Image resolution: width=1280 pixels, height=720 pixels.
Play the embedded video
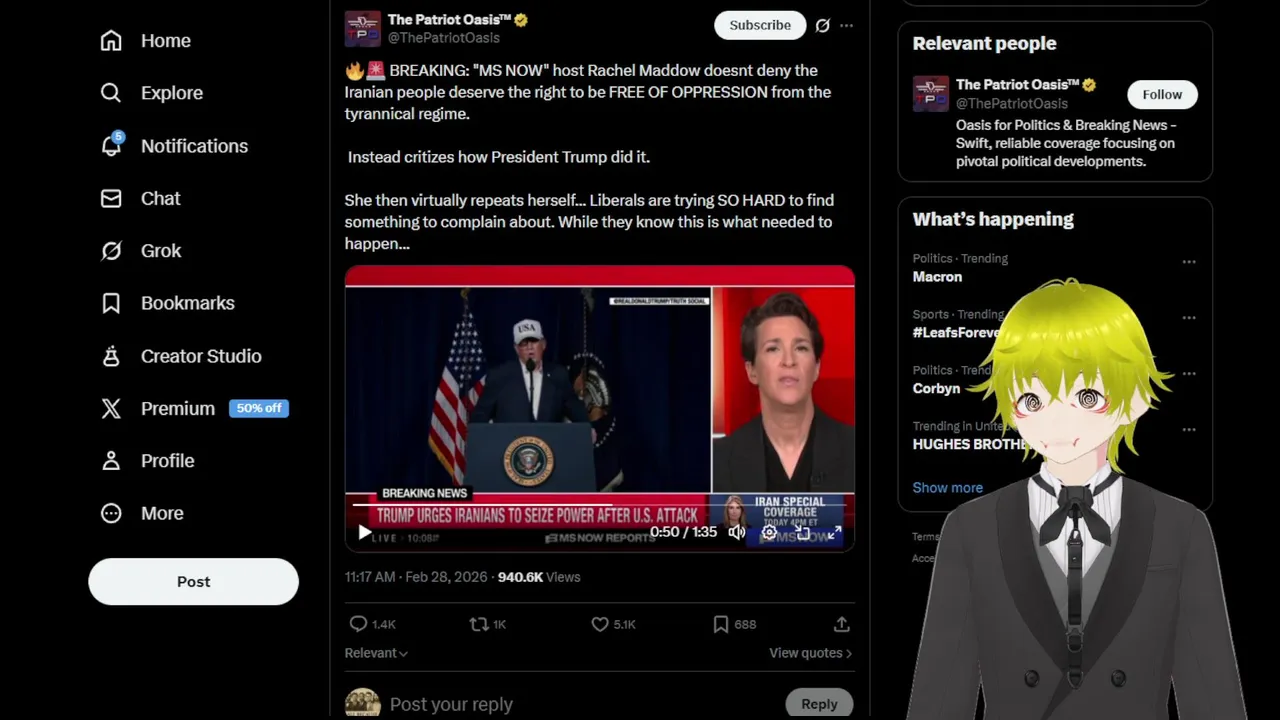(364, 533)
